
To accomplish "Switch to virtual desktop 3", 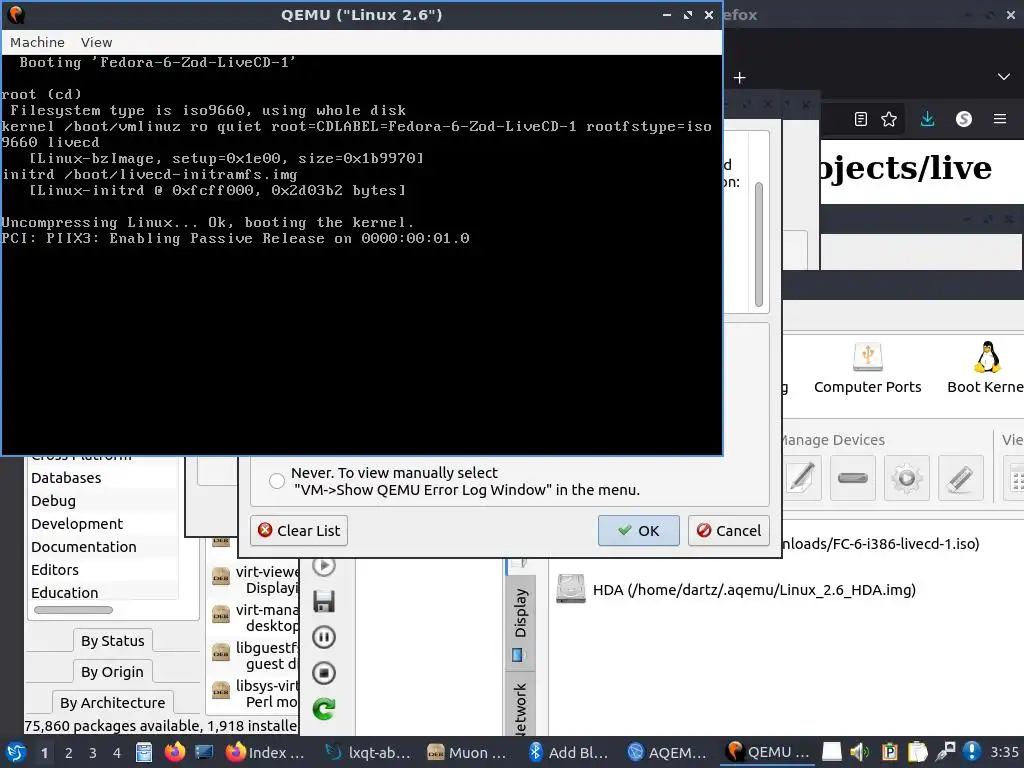I will 93,753.
